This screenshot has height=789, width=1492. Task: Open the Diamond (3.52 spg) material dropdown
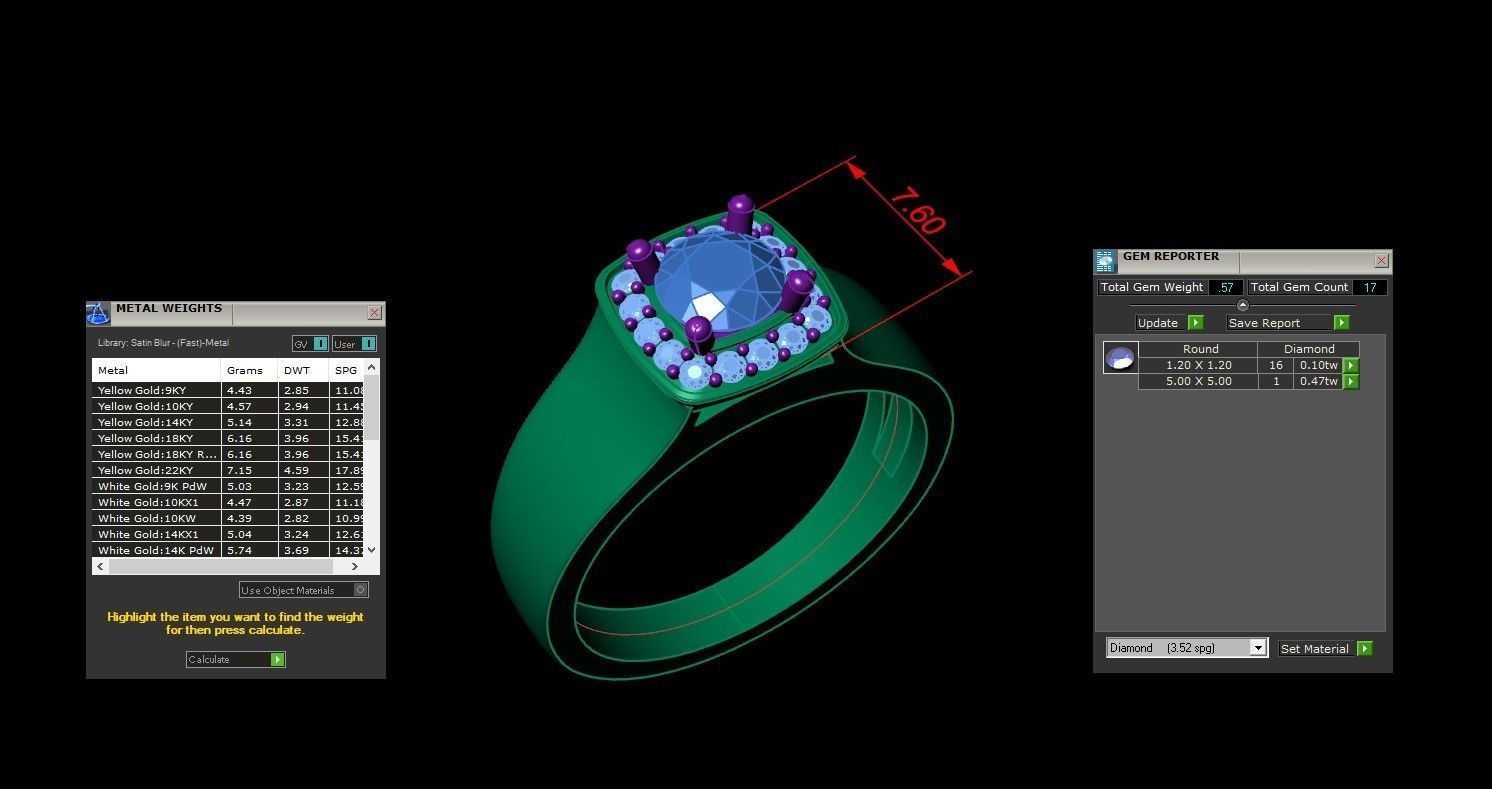[x=1258, y=647]
